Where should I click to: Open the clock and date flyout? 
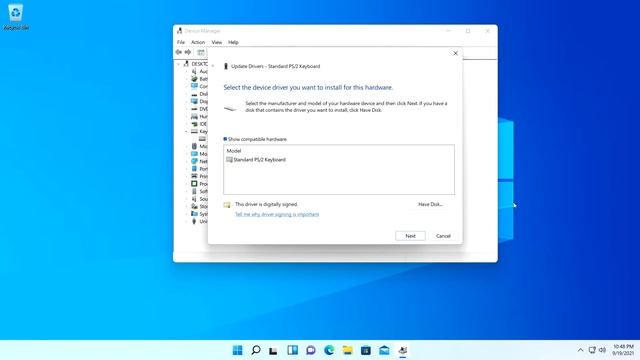[x=623, y=350]
